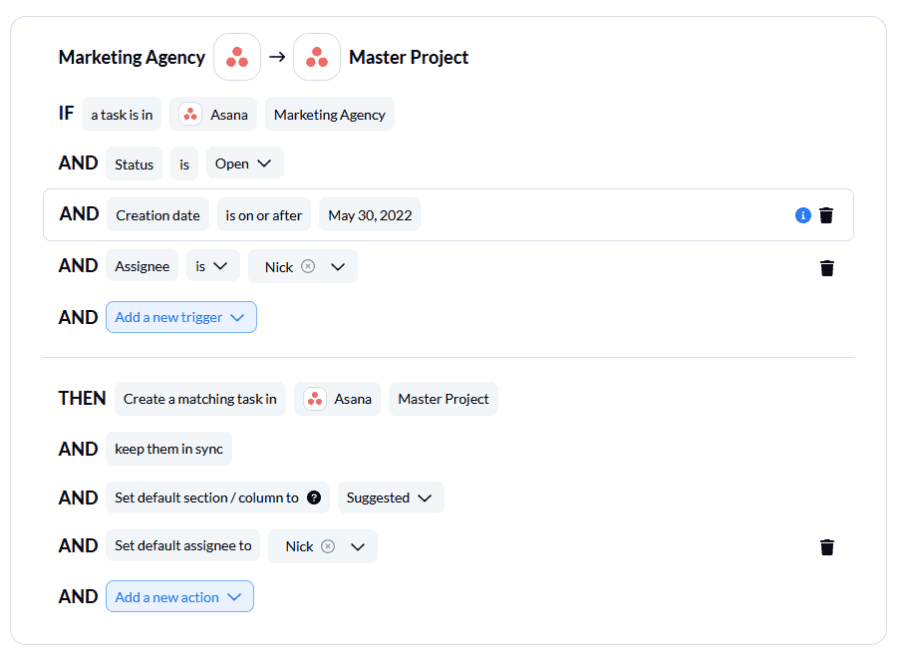
Task: Open the Add a new action menu
Action: point(179,596)
